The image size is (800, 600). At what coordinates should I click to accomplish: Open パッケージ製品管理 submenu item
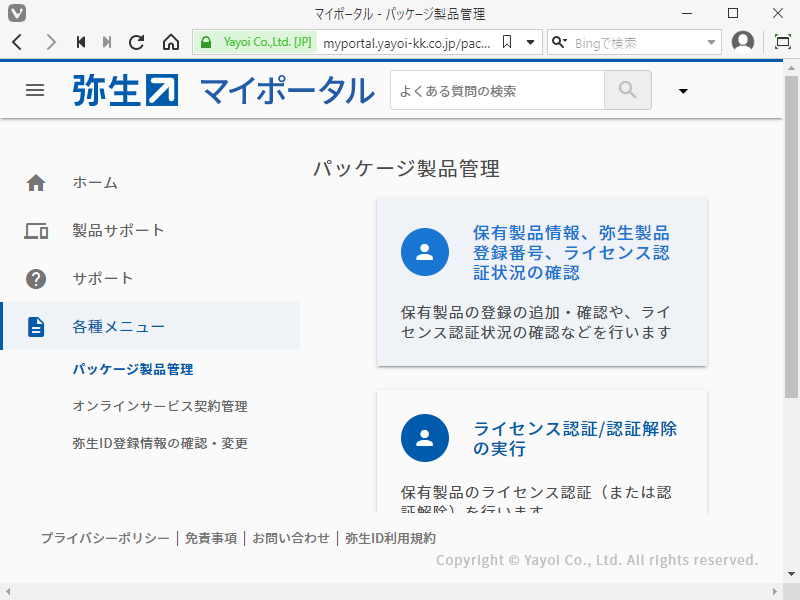[133, 369]
